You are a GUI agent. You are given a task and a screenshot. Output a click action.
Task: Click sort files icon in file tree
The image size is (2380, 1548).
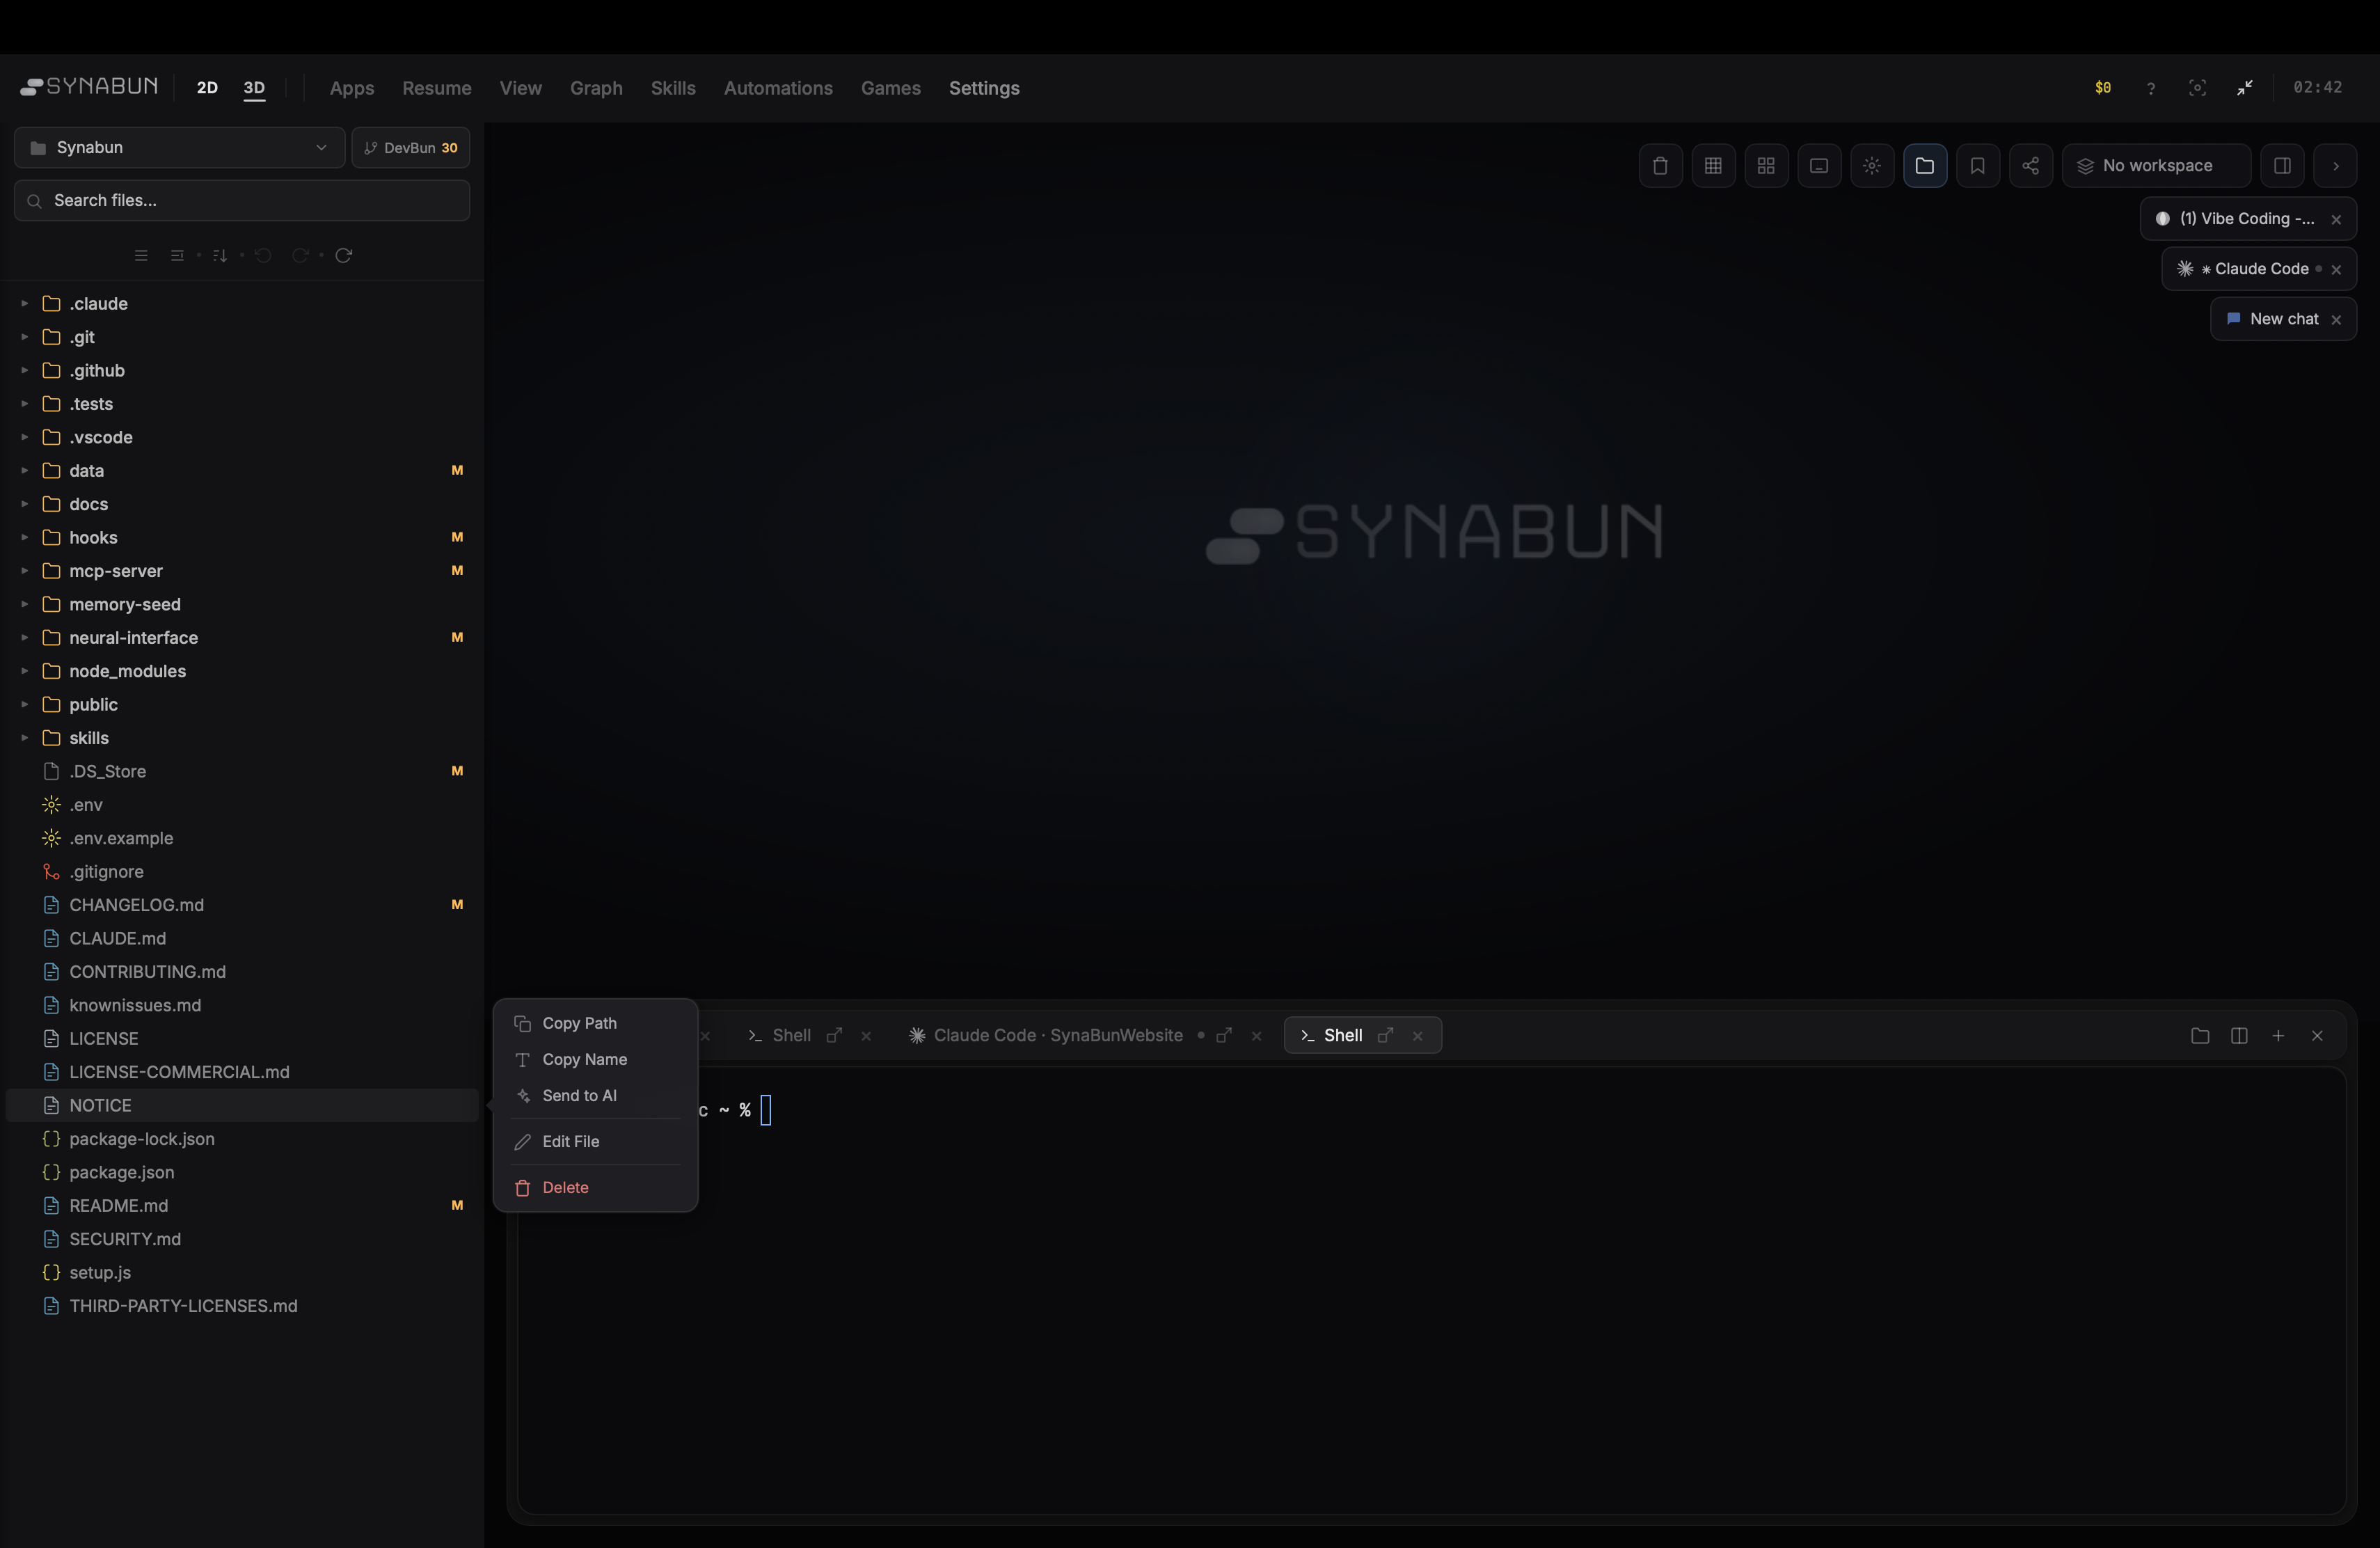pos(219,255)
